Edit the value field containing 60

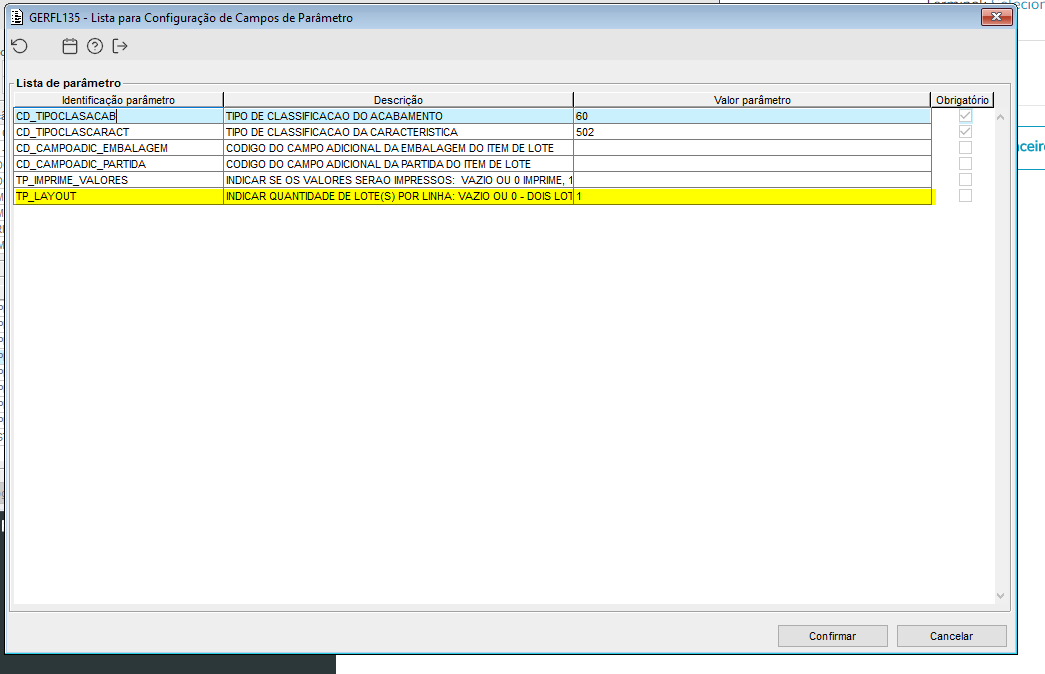[752, 116]
